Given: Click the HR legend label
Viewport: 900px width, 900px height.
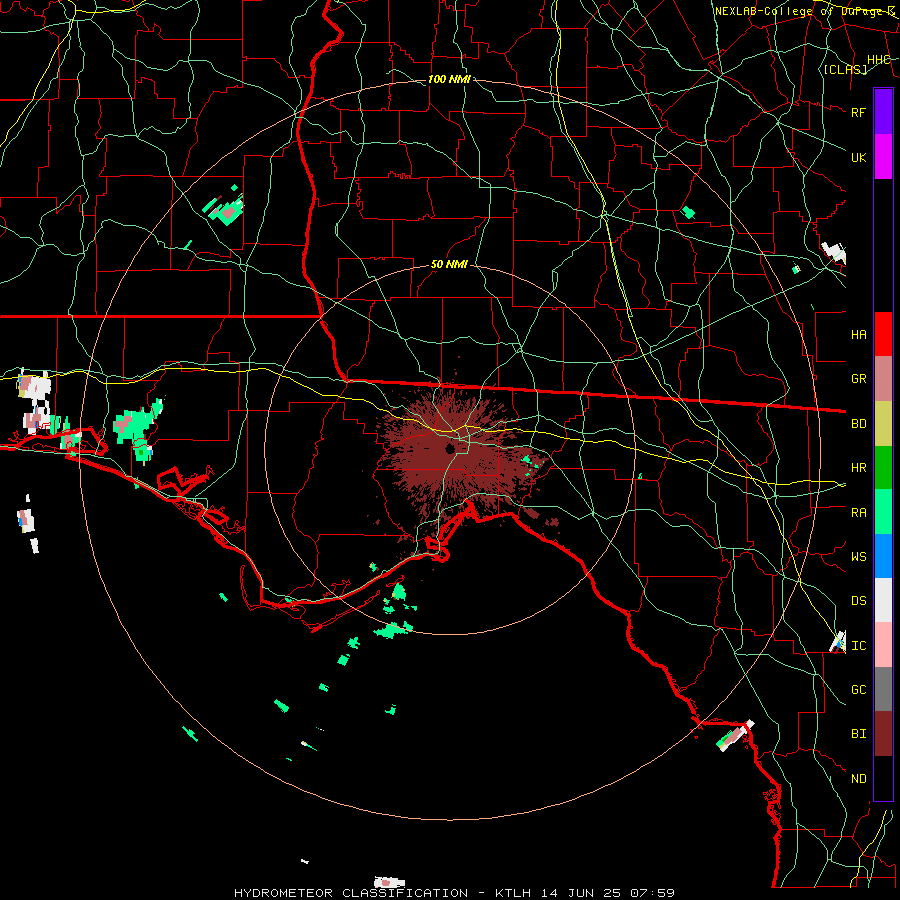Looking at the screenshot, I should (858, 468).
